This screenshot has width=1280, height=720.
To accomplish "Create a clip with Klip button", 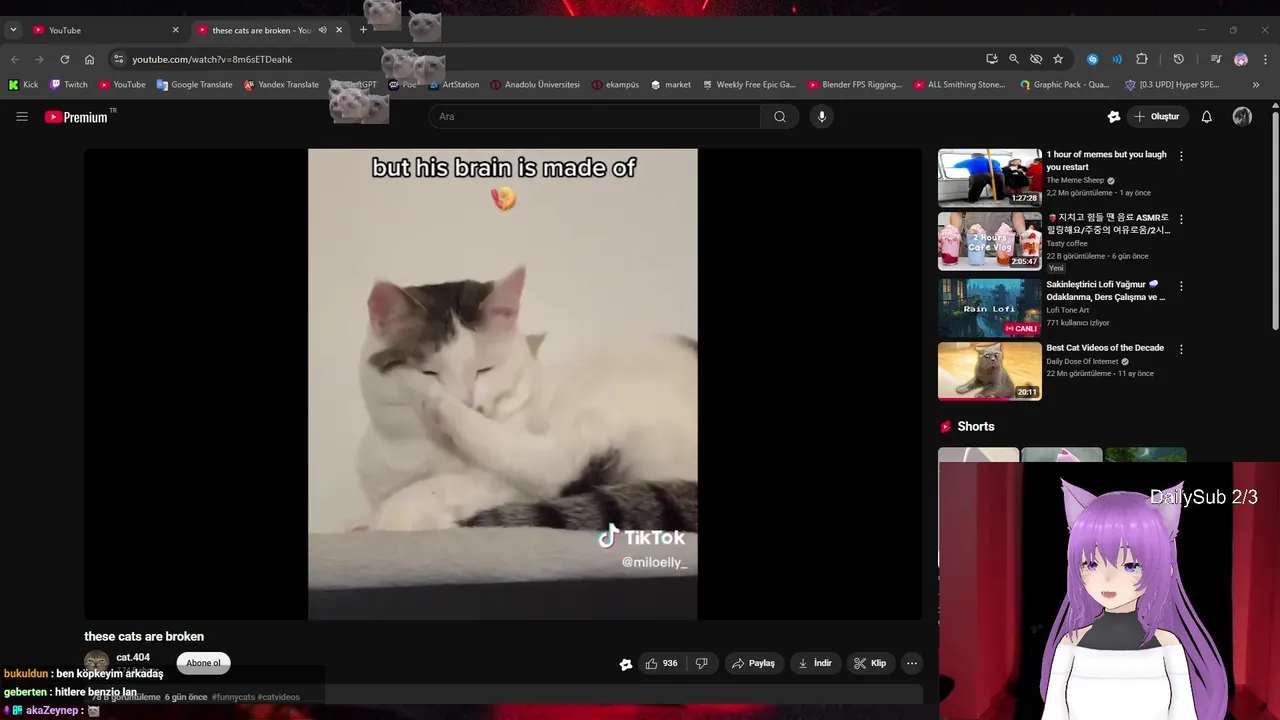I will click(870, 663).
